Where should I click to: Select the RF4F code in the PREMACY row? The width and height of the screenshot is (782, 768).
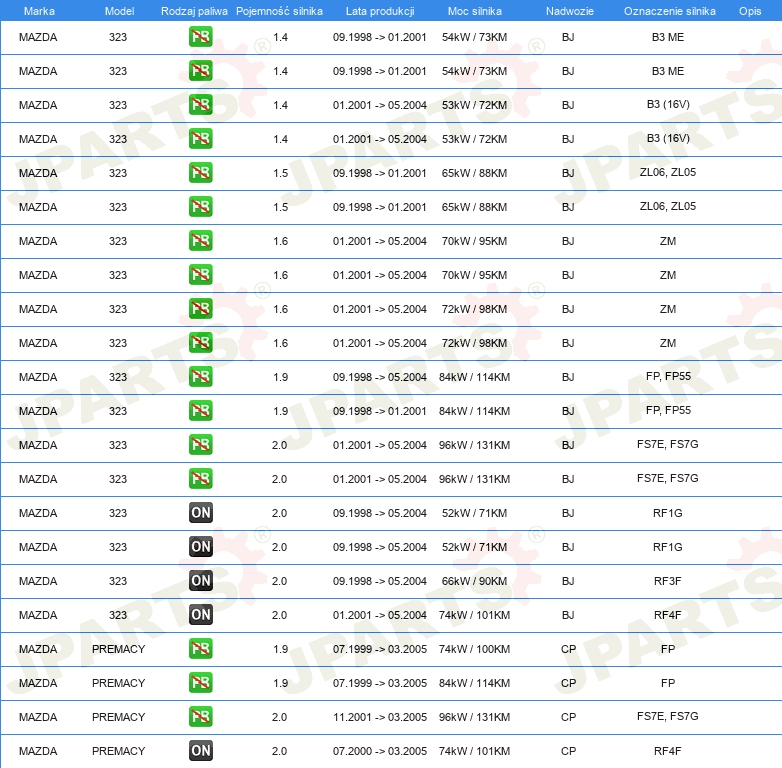pyautogui.click(x=668, y=751)
